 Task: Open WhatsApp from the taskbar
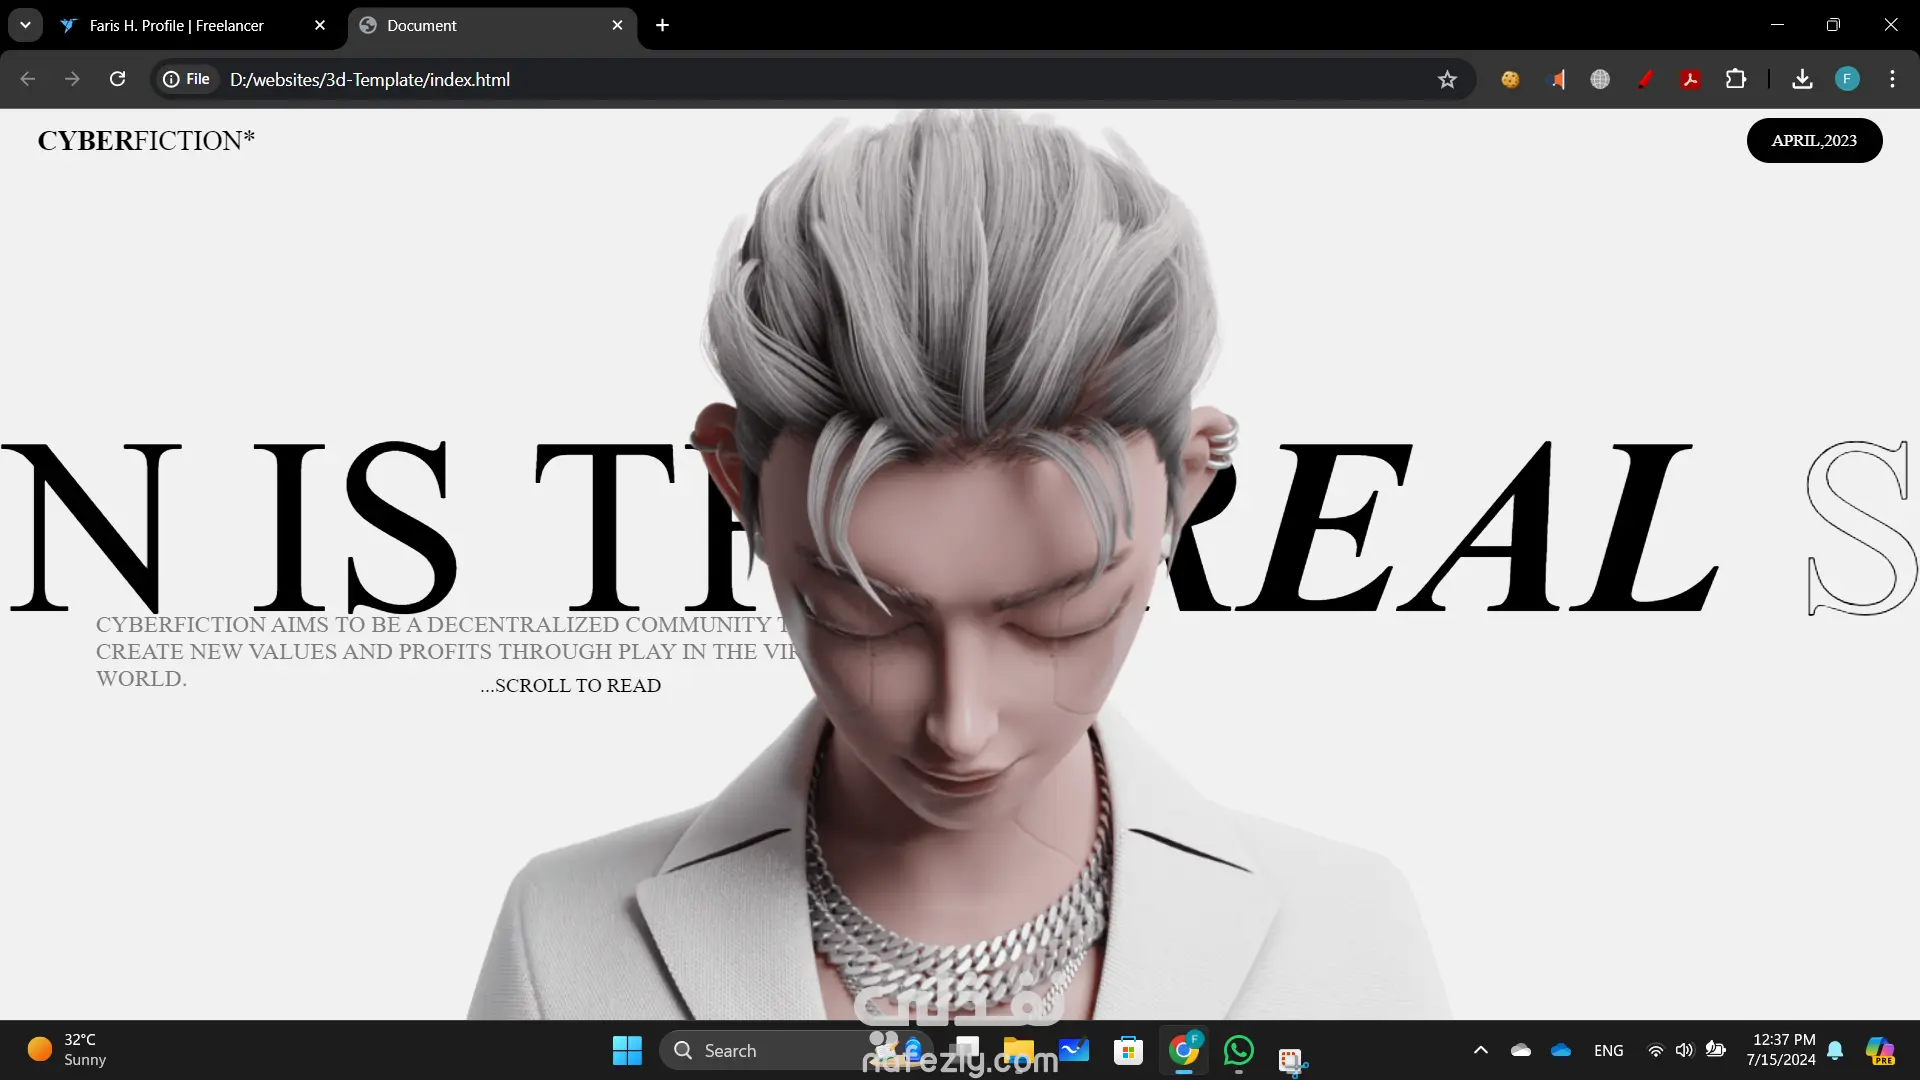click(1238, 1050)
